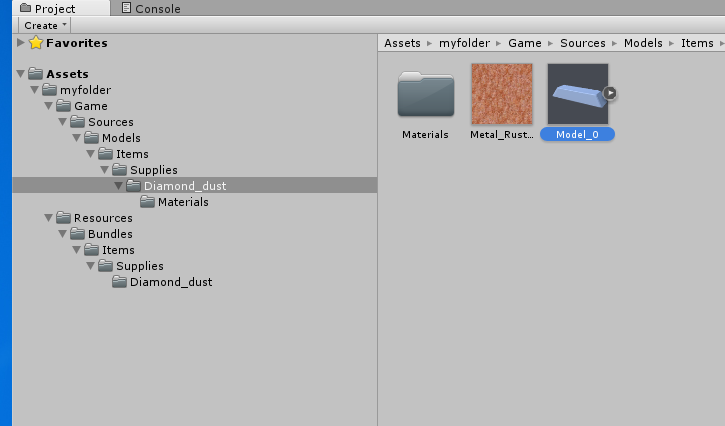Collapse the myfolder tree node arrow
Image resolution: width=725 pixels, height=426 pixels.
point(34,90)
